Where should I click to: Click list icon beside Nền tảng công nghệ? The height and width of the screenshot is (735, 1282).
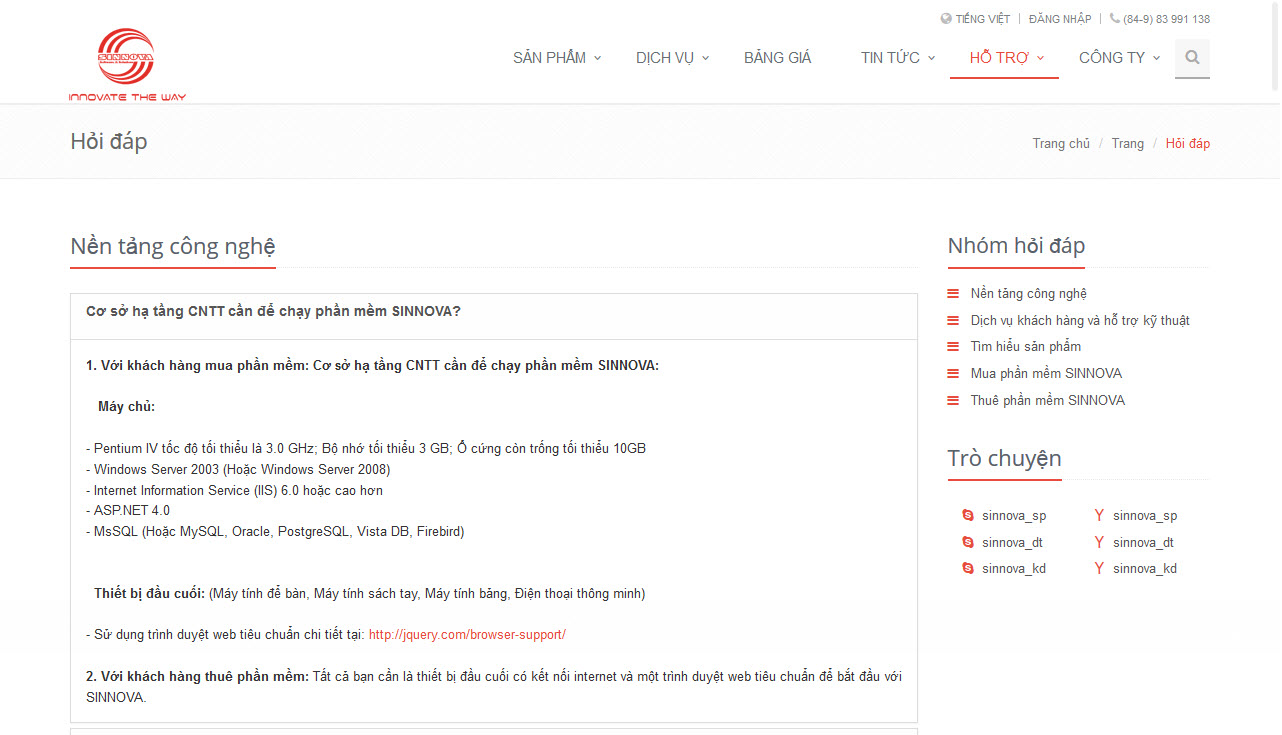tap(952, 293)
